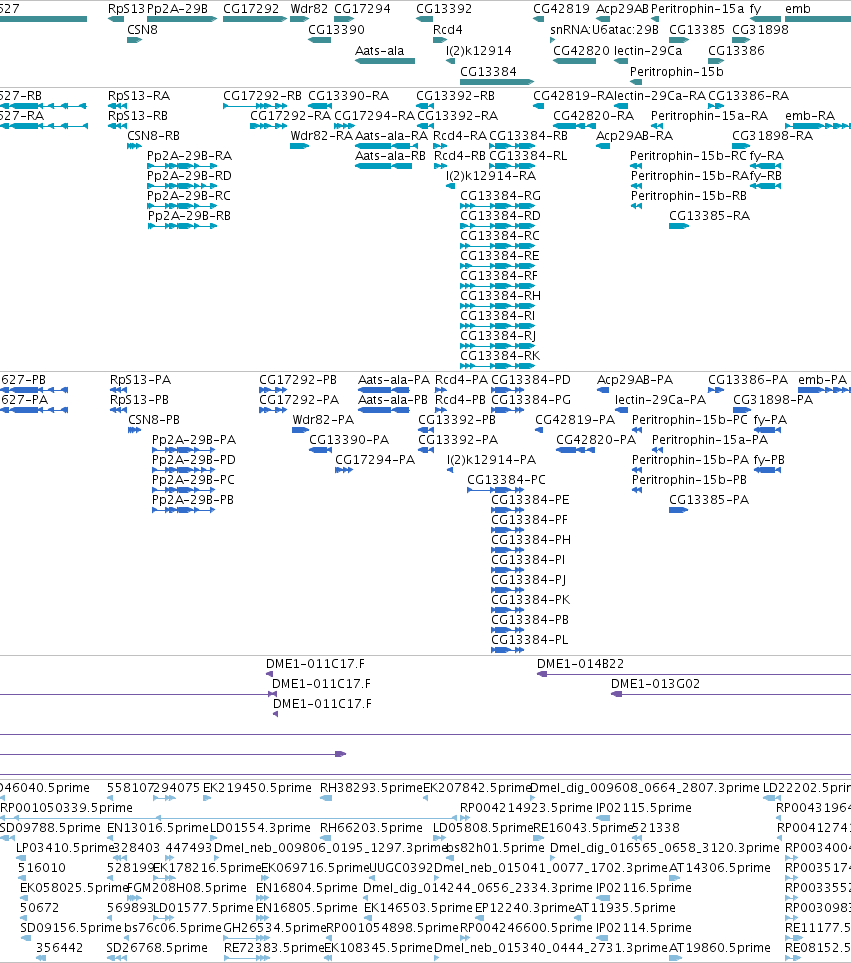Click the CG13386-PA protein label
The height and width of the screenshot is (963, 851).
click(748, 380)
